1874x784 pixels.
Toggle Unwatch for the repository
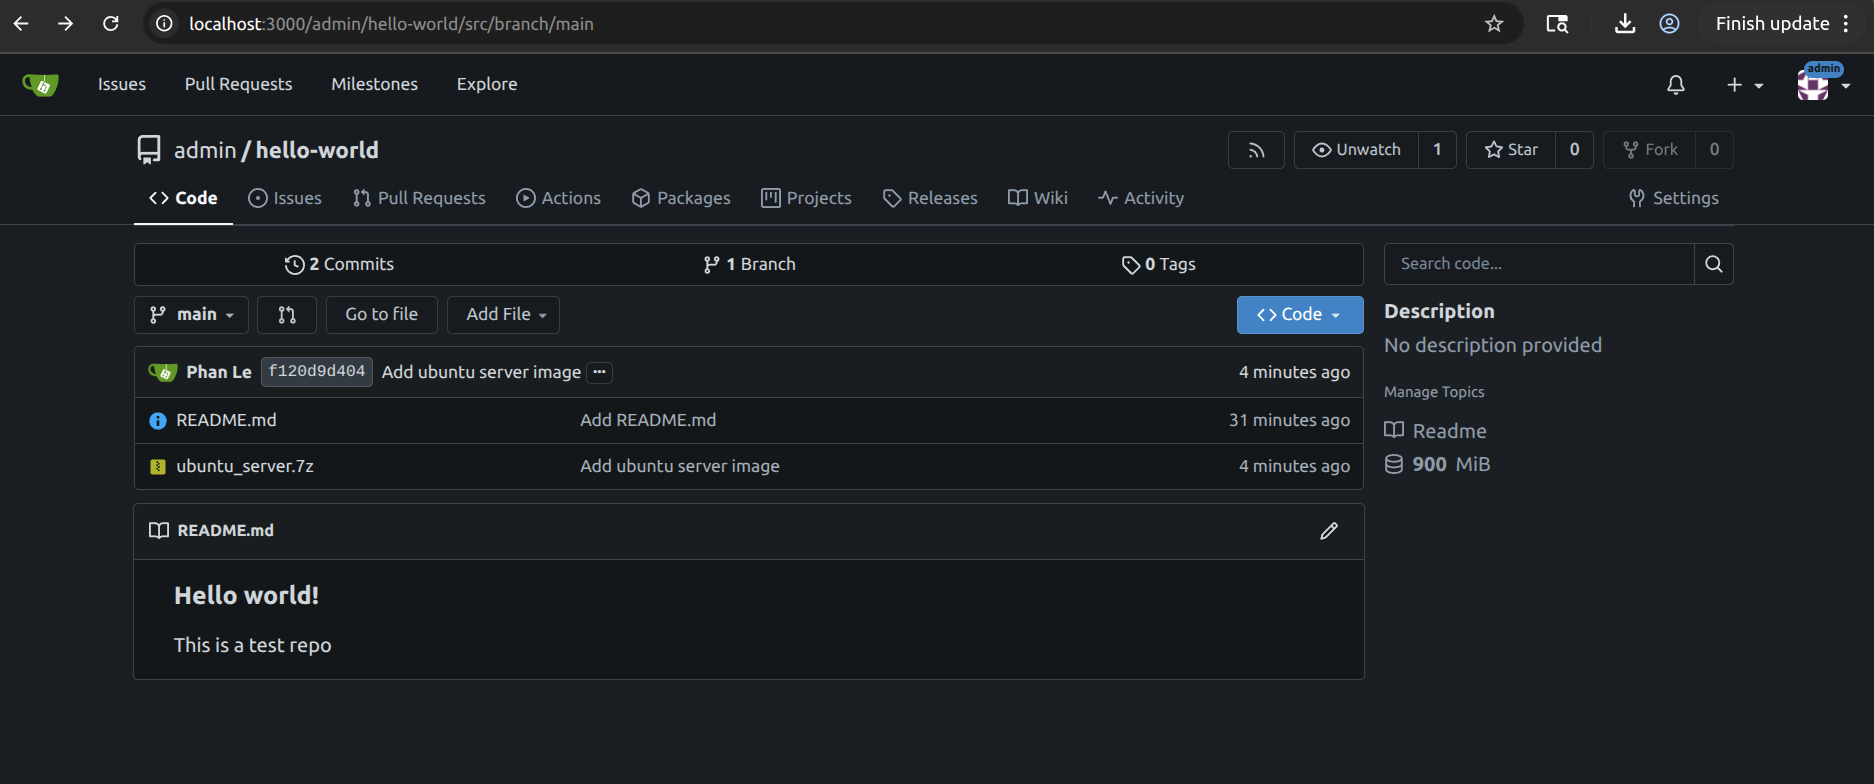[1356, 150]
